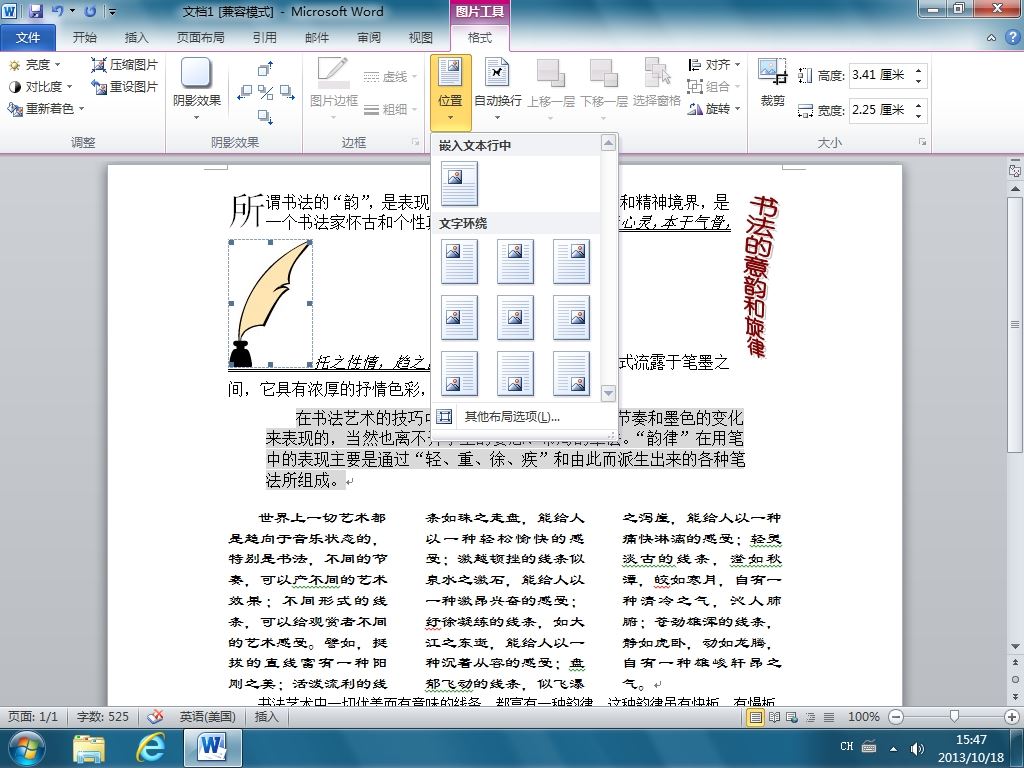This screenshot has width=1024, height=768.
Task: Switch to the Page Layout tab
Action: tap(200, 38)
